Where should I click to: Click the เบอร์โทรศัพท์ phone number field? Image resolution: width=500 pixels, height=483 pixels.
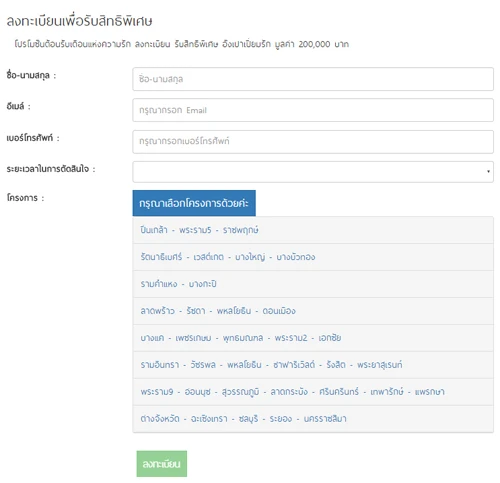313,142
